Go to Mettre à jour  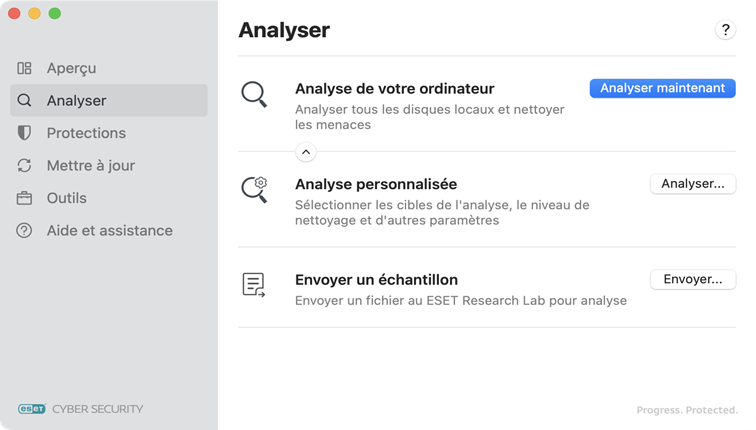point(90,166)
